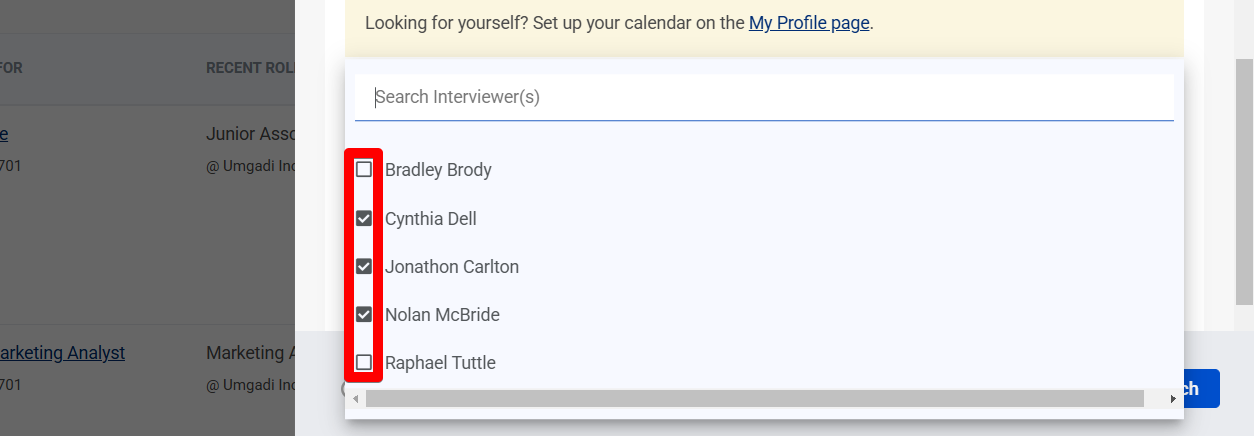Click the Bradley Brody name label
Image resolution: width=1254 pixels, height=436 pixels.
438,170
